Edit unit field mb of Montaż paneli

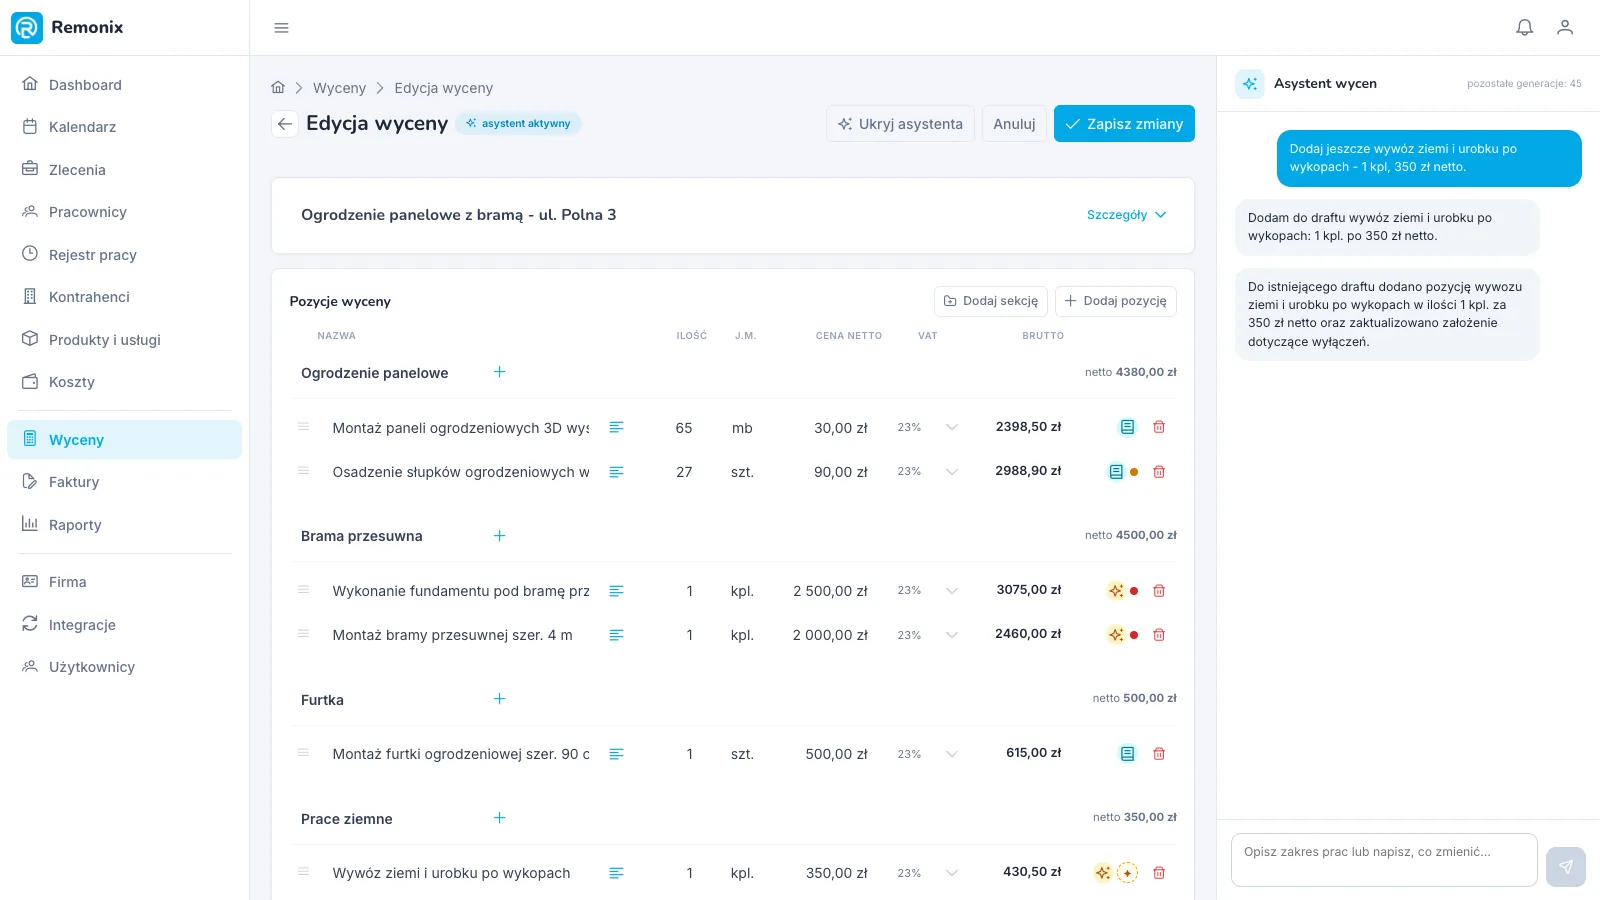pos(742,428)
